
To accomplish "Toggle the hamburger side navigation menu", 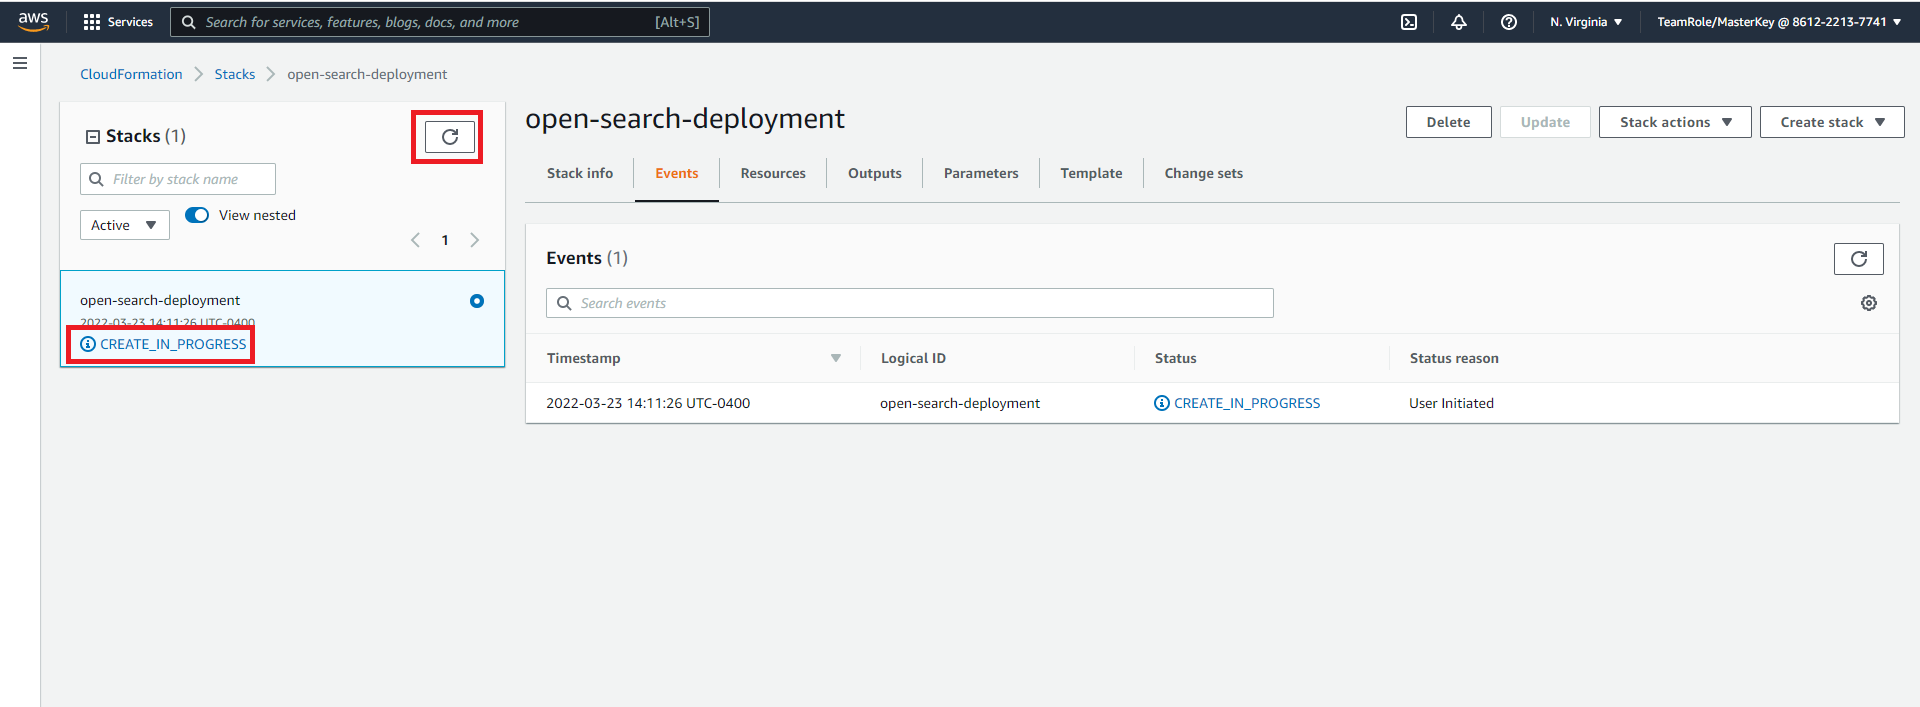I will (x=20, y=63).
